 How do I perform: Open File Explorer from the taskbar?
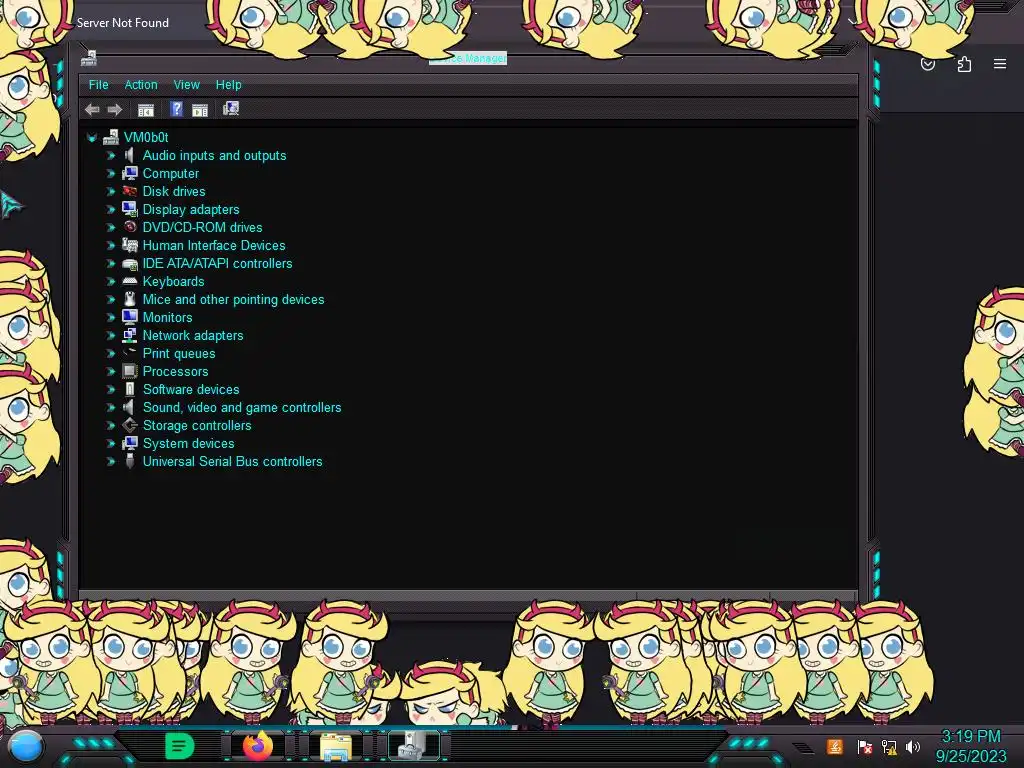pyautogui.click(x=336, y=746)
